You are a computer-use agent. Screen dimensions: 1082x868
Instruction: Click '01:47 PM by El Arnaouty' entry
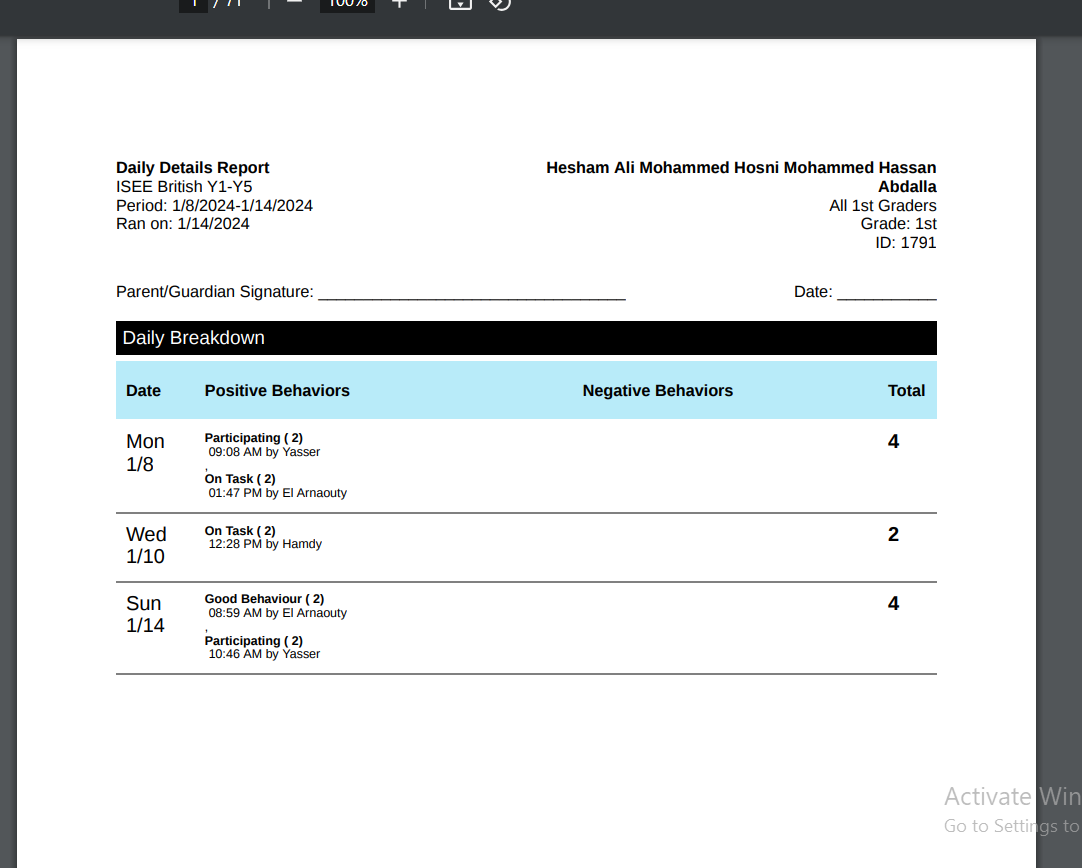tap(277, 493)
